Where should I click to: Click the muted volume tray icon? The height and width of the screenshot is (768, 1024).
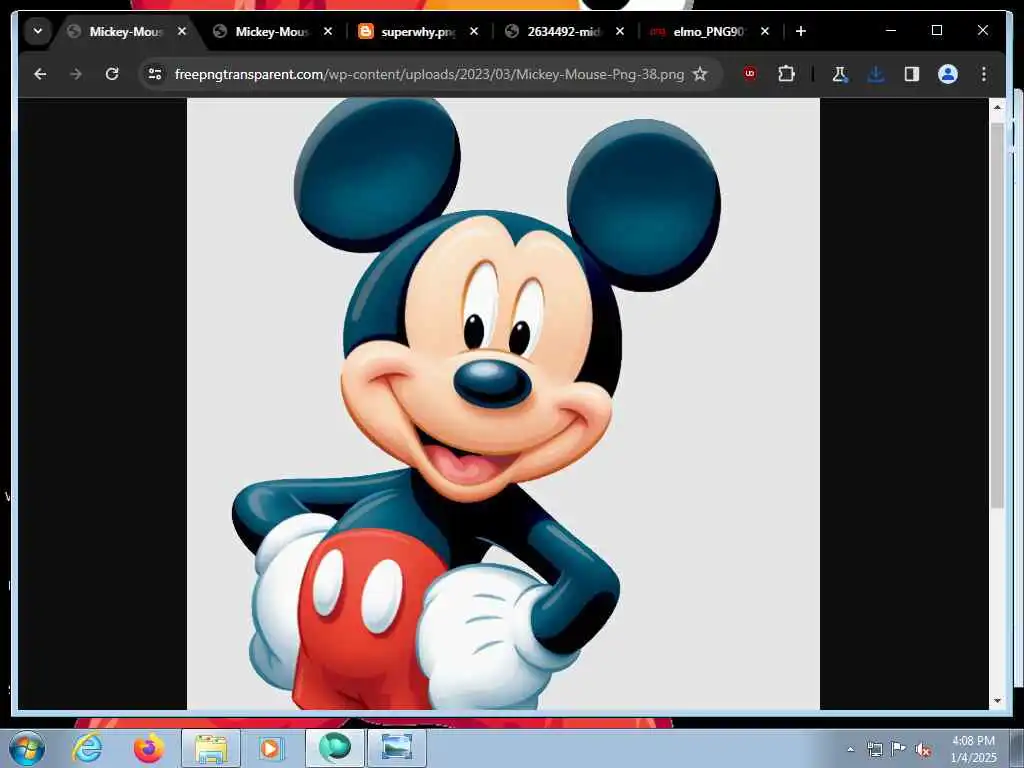[923, 749]
